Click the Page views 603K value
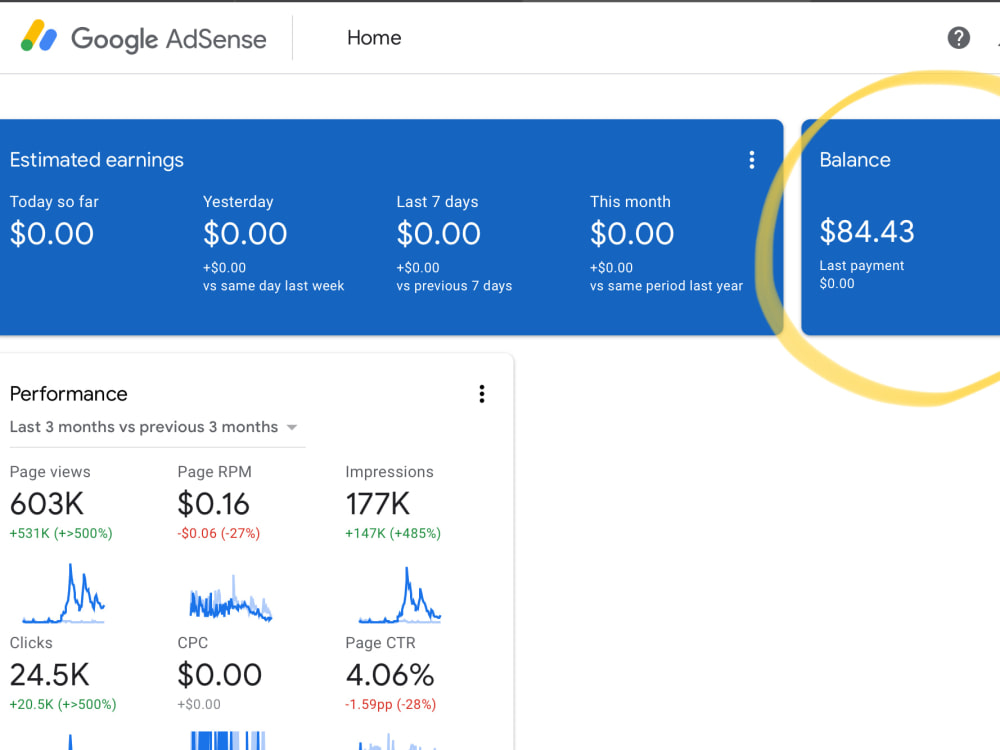 [x=47, y=504]
